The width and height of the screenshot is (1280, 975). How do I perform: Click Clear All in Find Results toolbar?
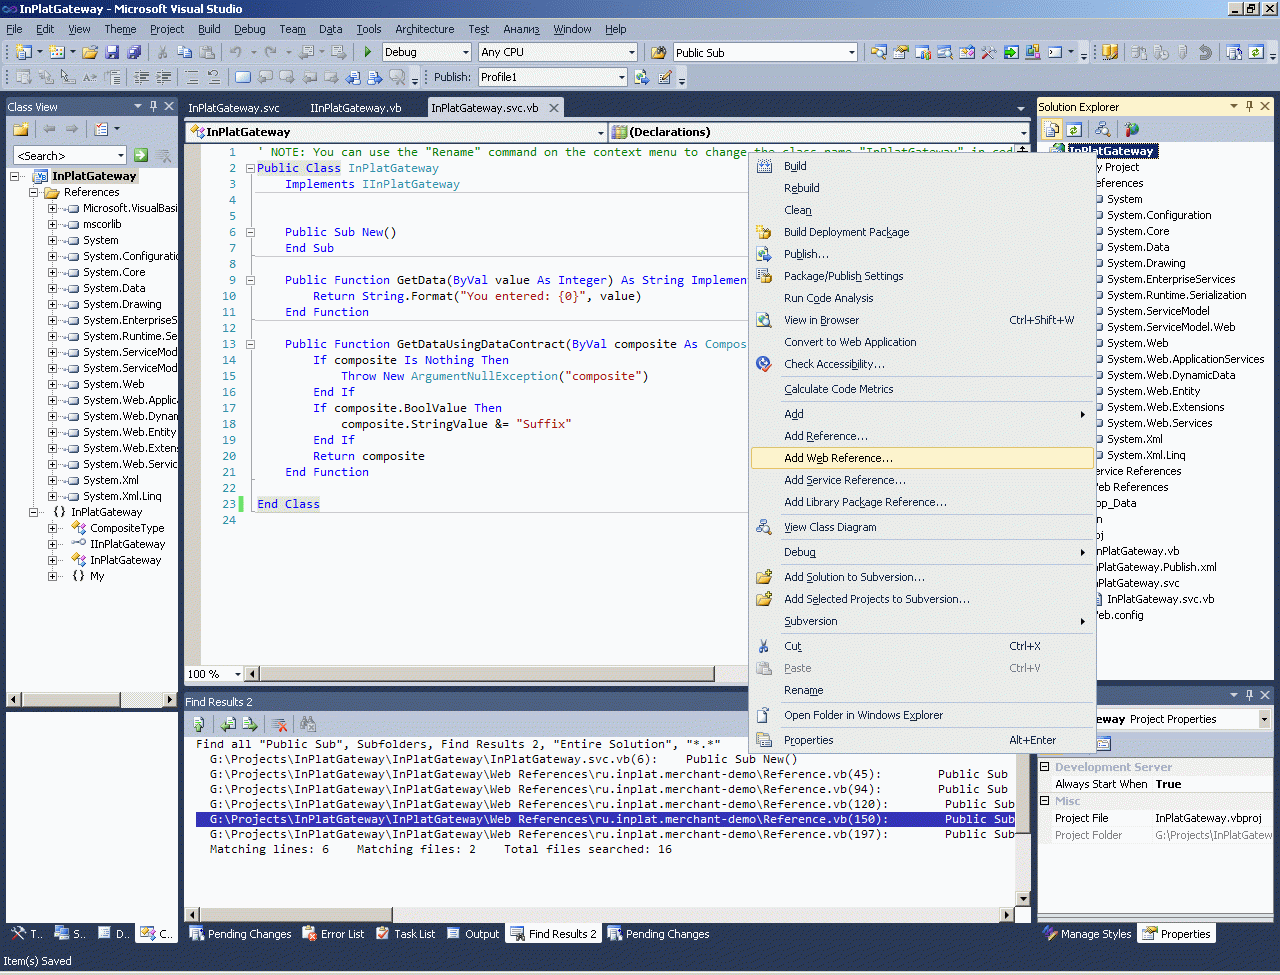coord(280,724)
